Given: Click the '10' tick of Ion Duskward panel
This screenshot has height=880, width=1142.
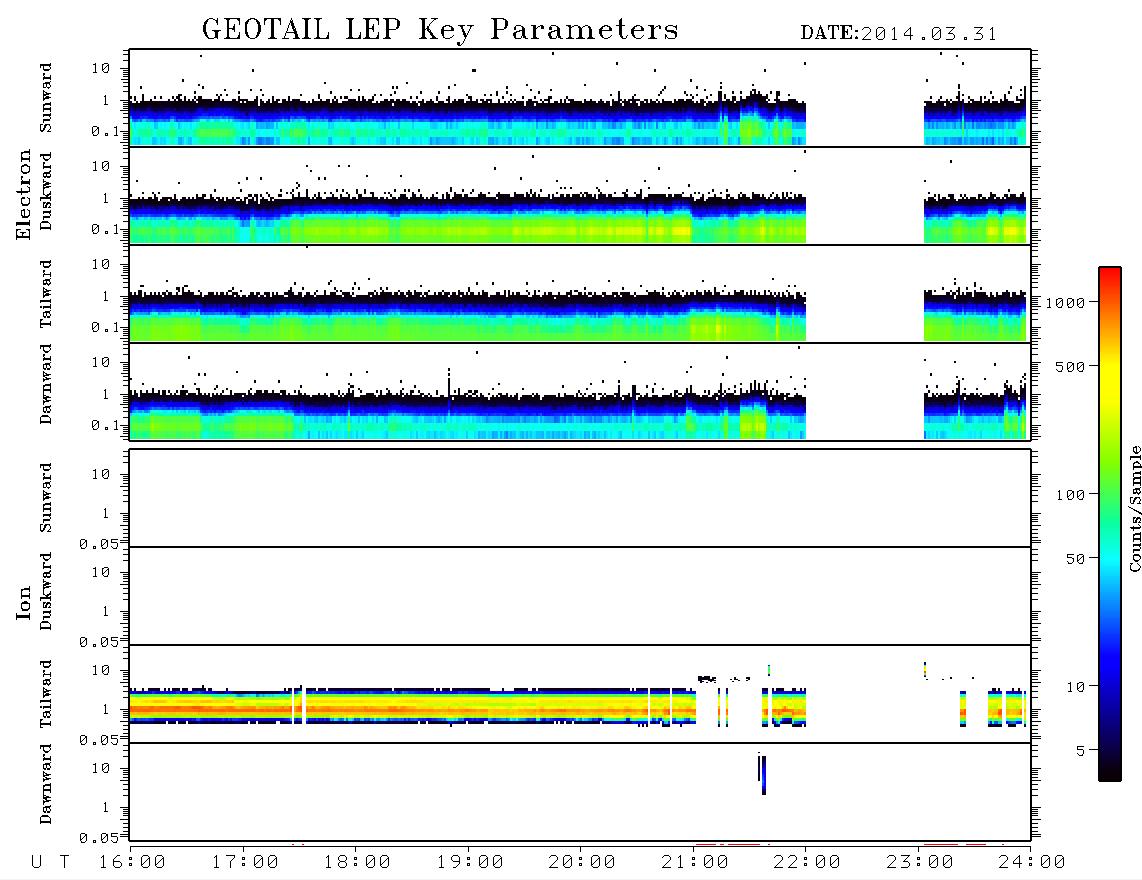Looking at the screenshot, I should point(100,573).
